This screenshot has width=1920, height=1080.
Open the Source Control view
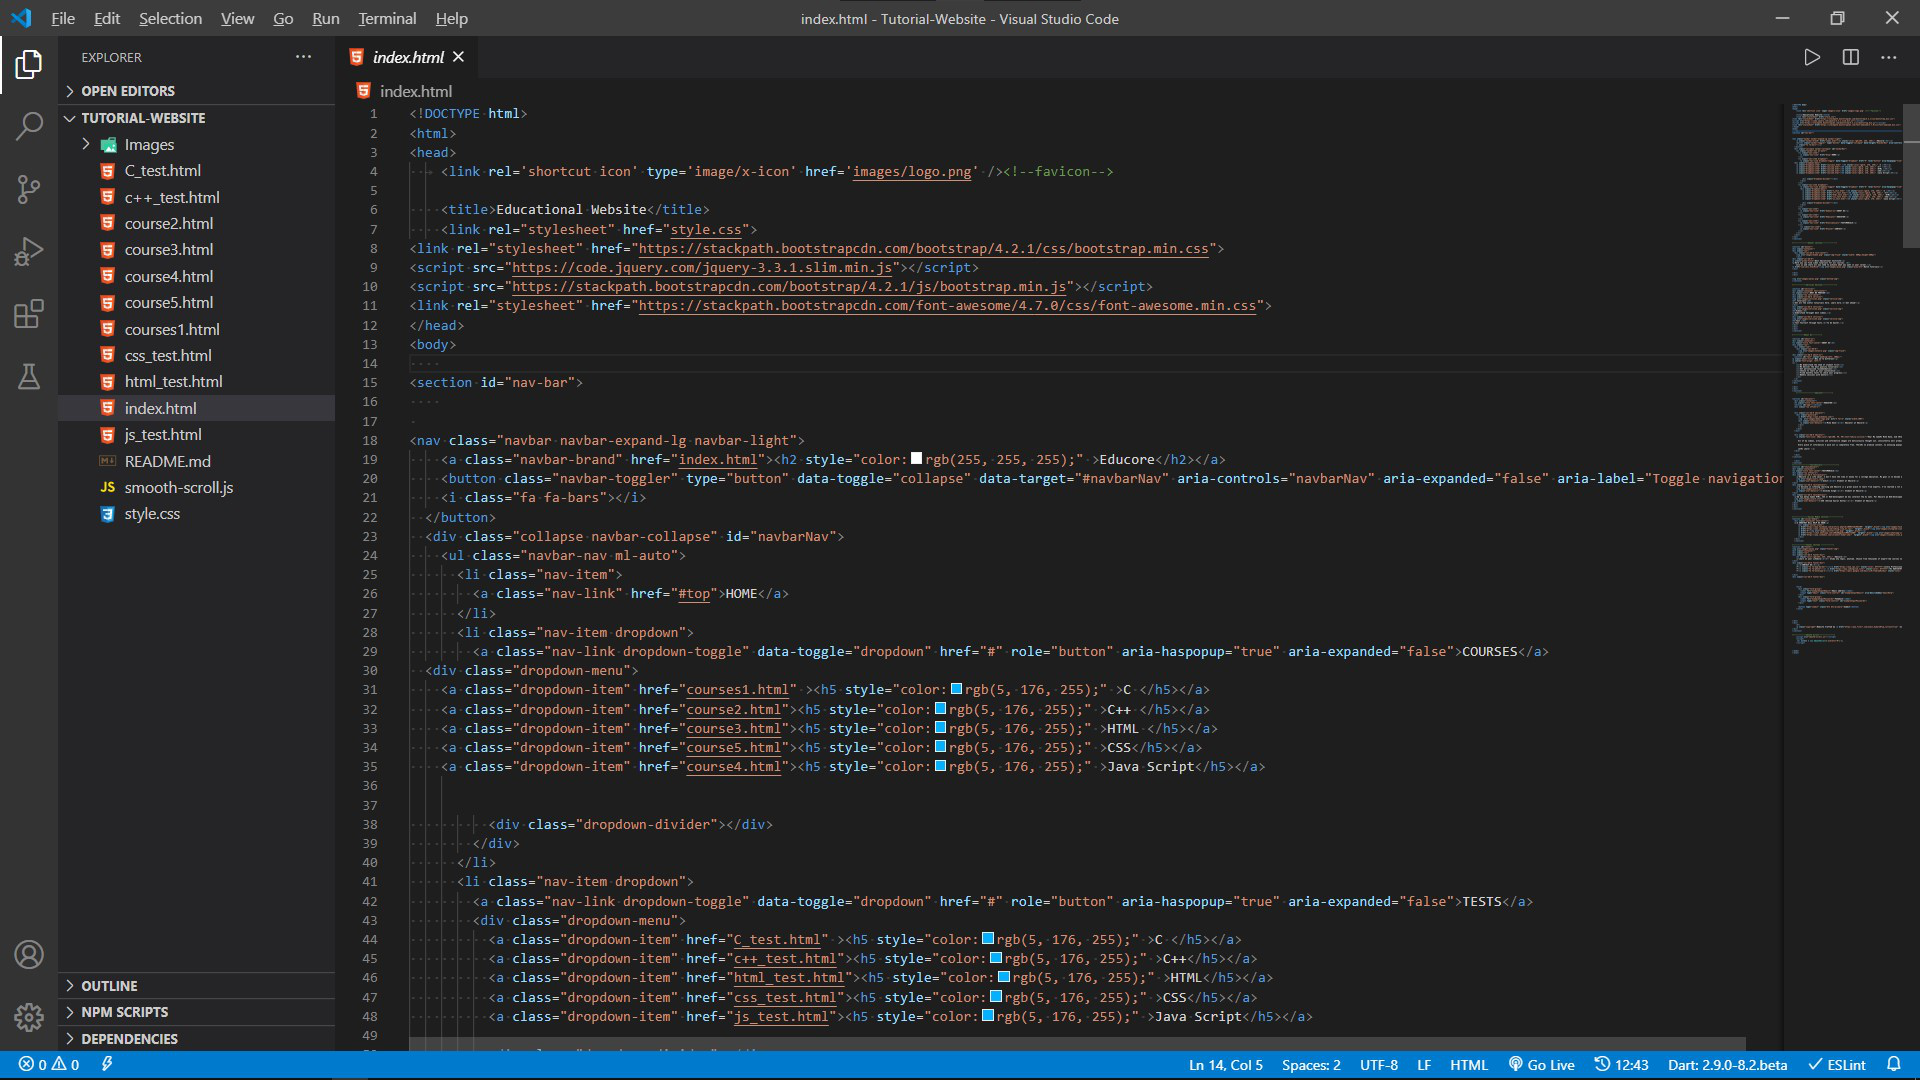pyautogui.click(x=29, y=189)
